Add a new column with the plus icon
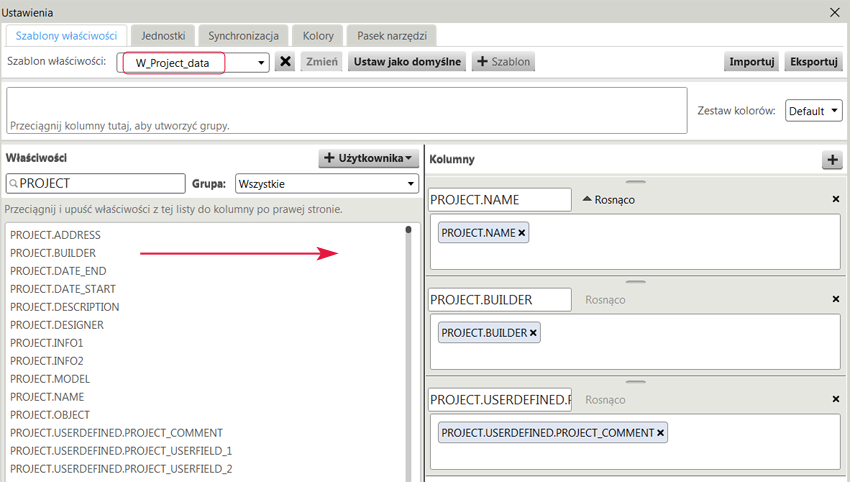850x482 pixels. pyautogui.click(x=832, y=160)
